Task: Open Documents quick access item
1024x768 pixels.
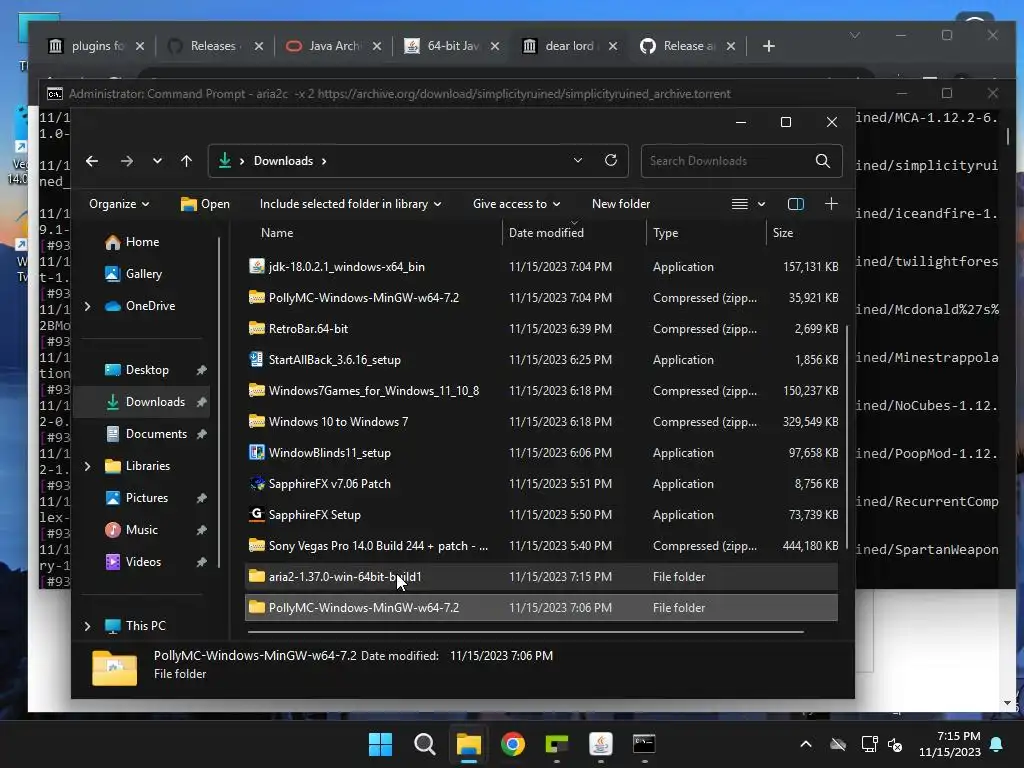Action: 147,434
